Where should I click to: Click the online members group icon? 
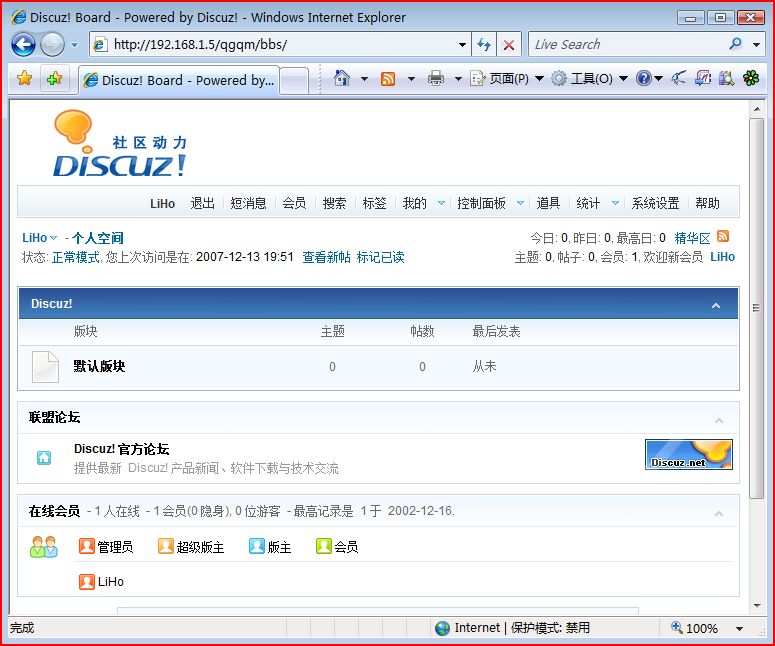point(43,547)
